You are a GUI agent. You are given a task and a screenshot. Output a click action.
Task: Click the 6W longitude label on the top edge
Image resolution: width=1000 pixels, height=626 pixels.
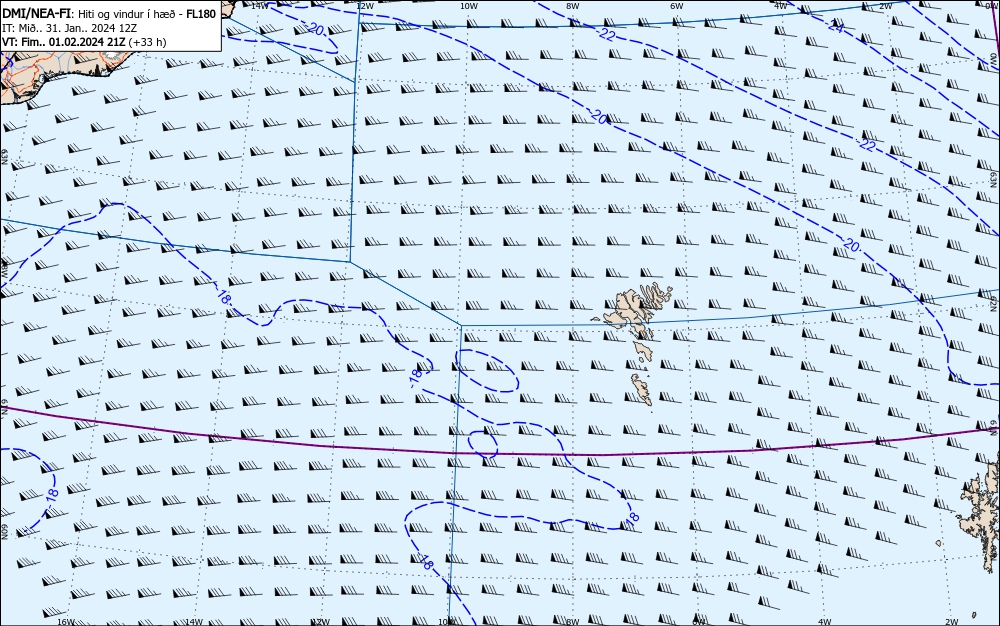point(676,6)
